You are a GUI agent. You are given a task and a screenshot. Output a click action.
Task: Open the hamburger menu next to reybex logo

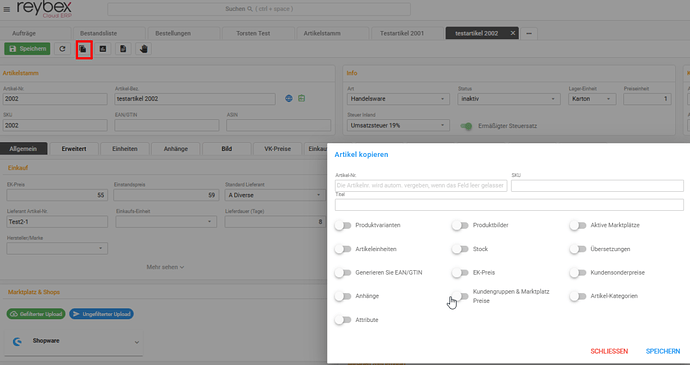coord(7,9)
